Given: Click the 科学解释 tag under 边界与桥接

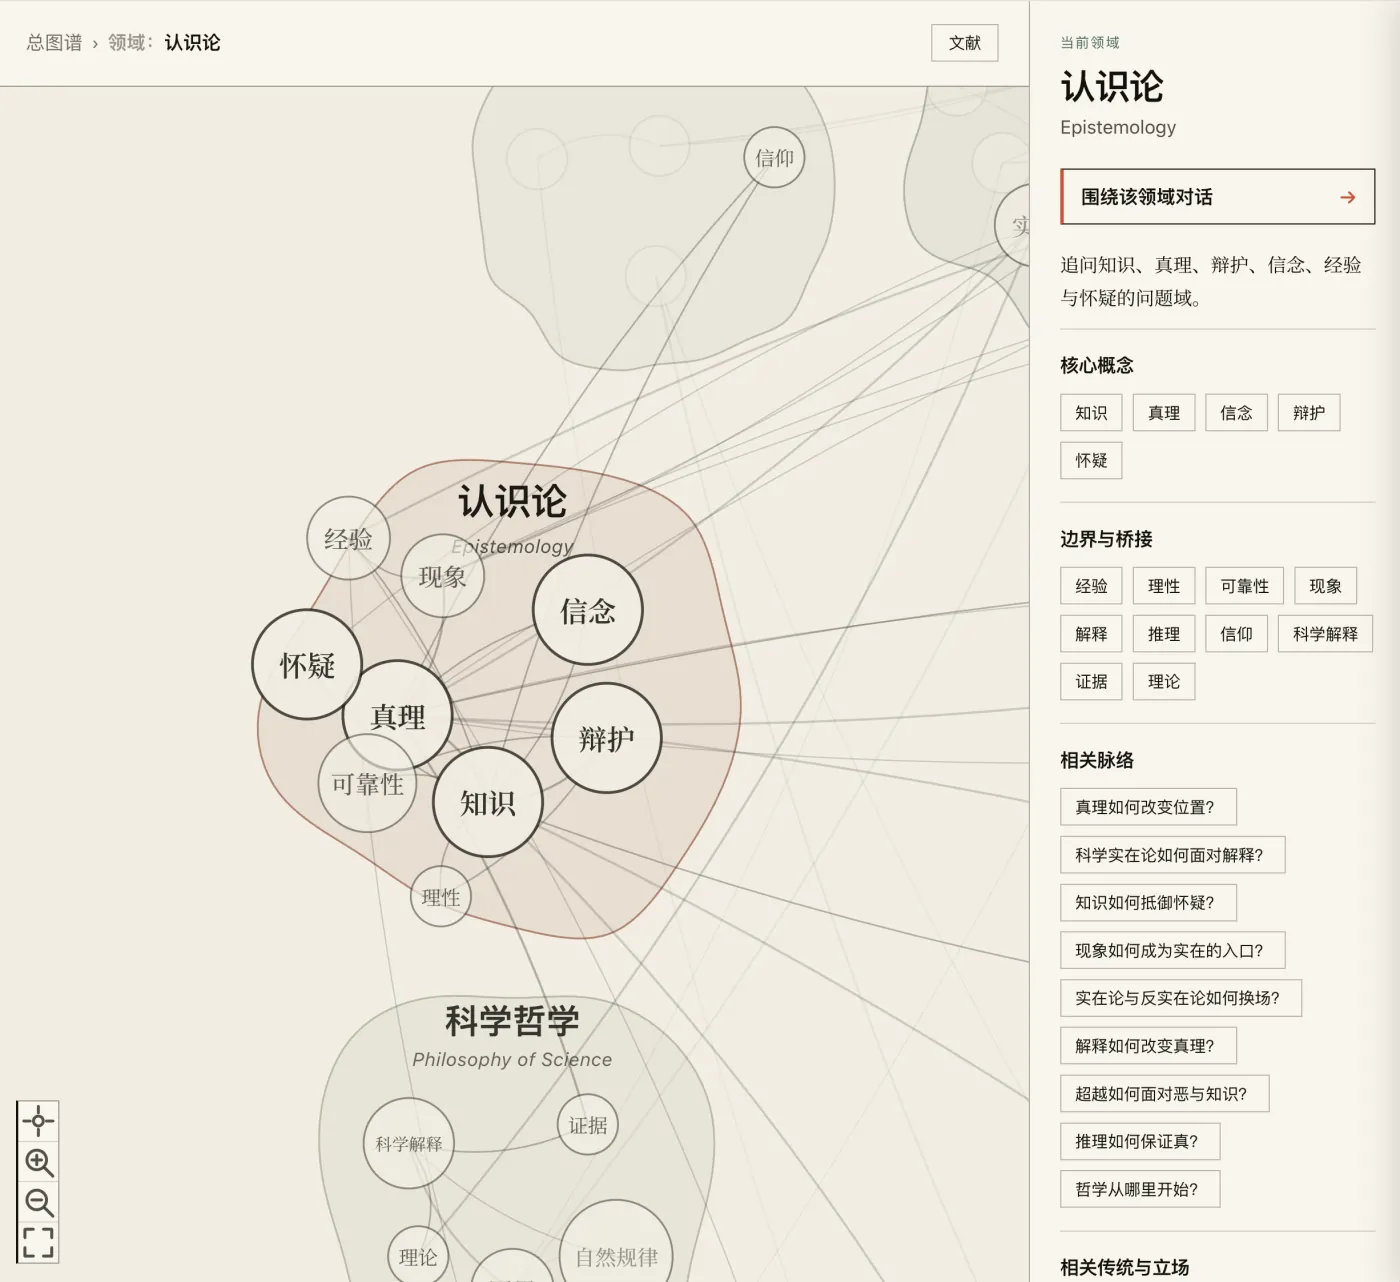Looking at the screenshot, I should (1325, 634).
